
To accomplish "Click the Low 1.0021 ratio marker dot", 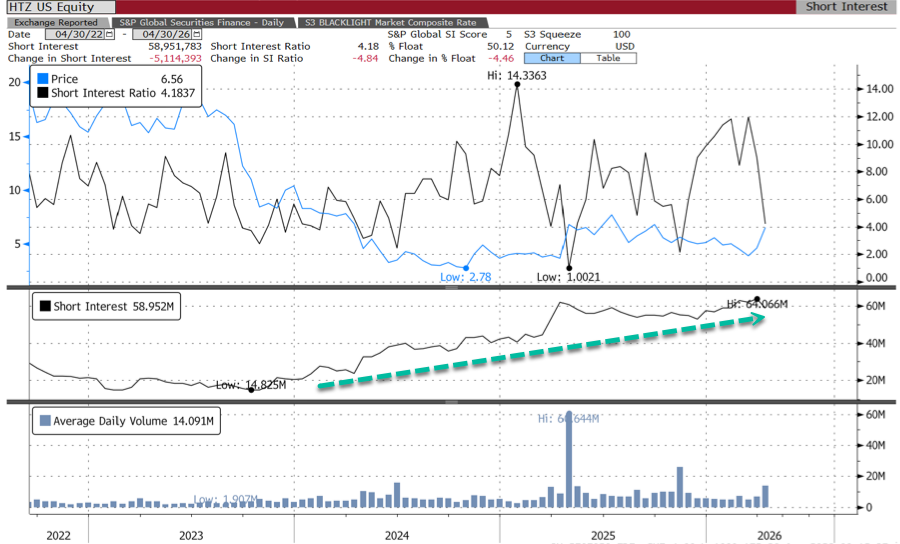I will (569, 267).
